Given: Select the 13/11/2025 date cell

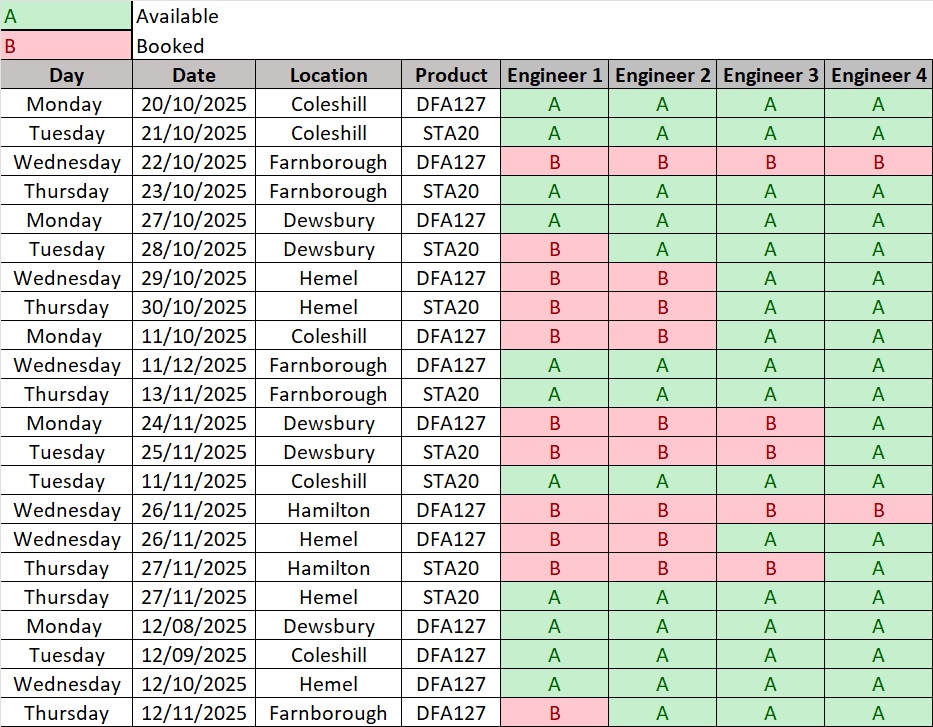Looking at the screenshot, I should click(193, 394).
